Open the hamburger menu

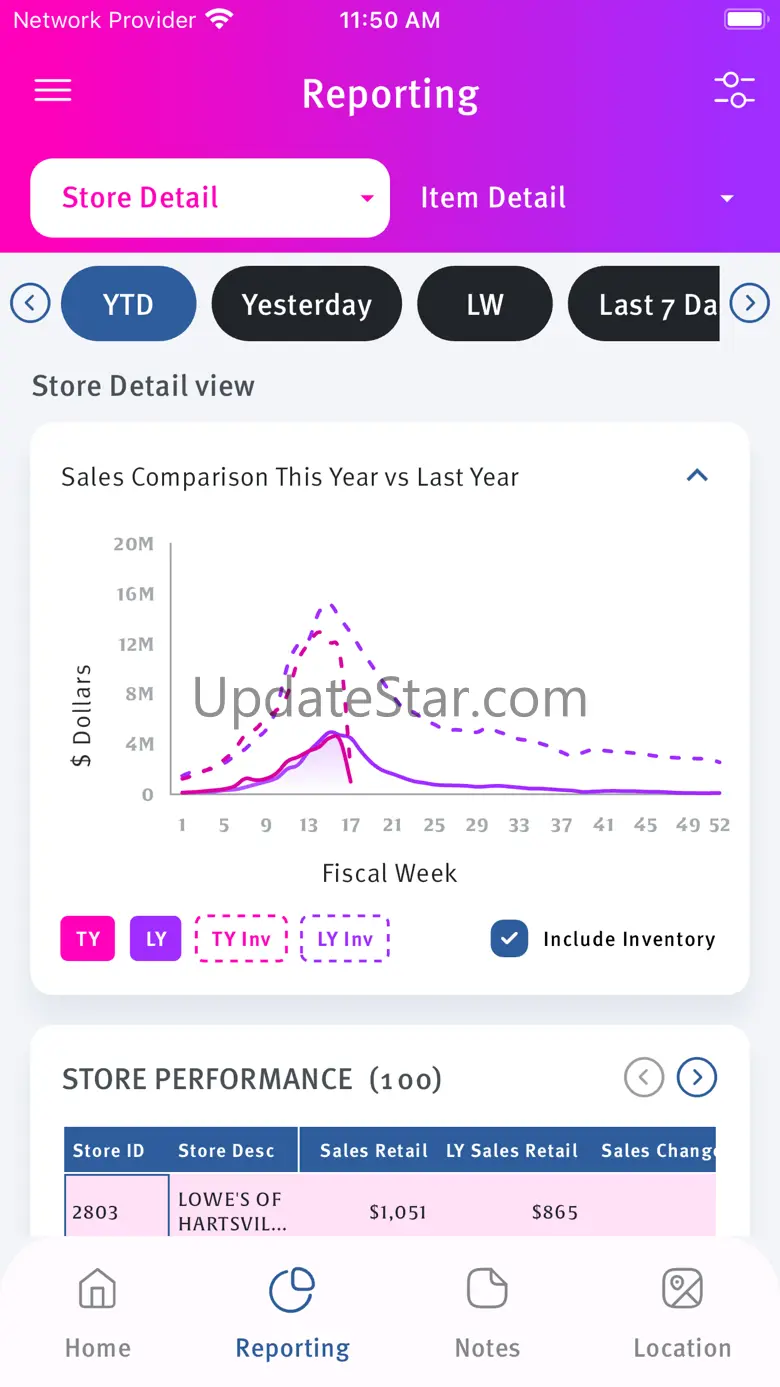point(53,91)
